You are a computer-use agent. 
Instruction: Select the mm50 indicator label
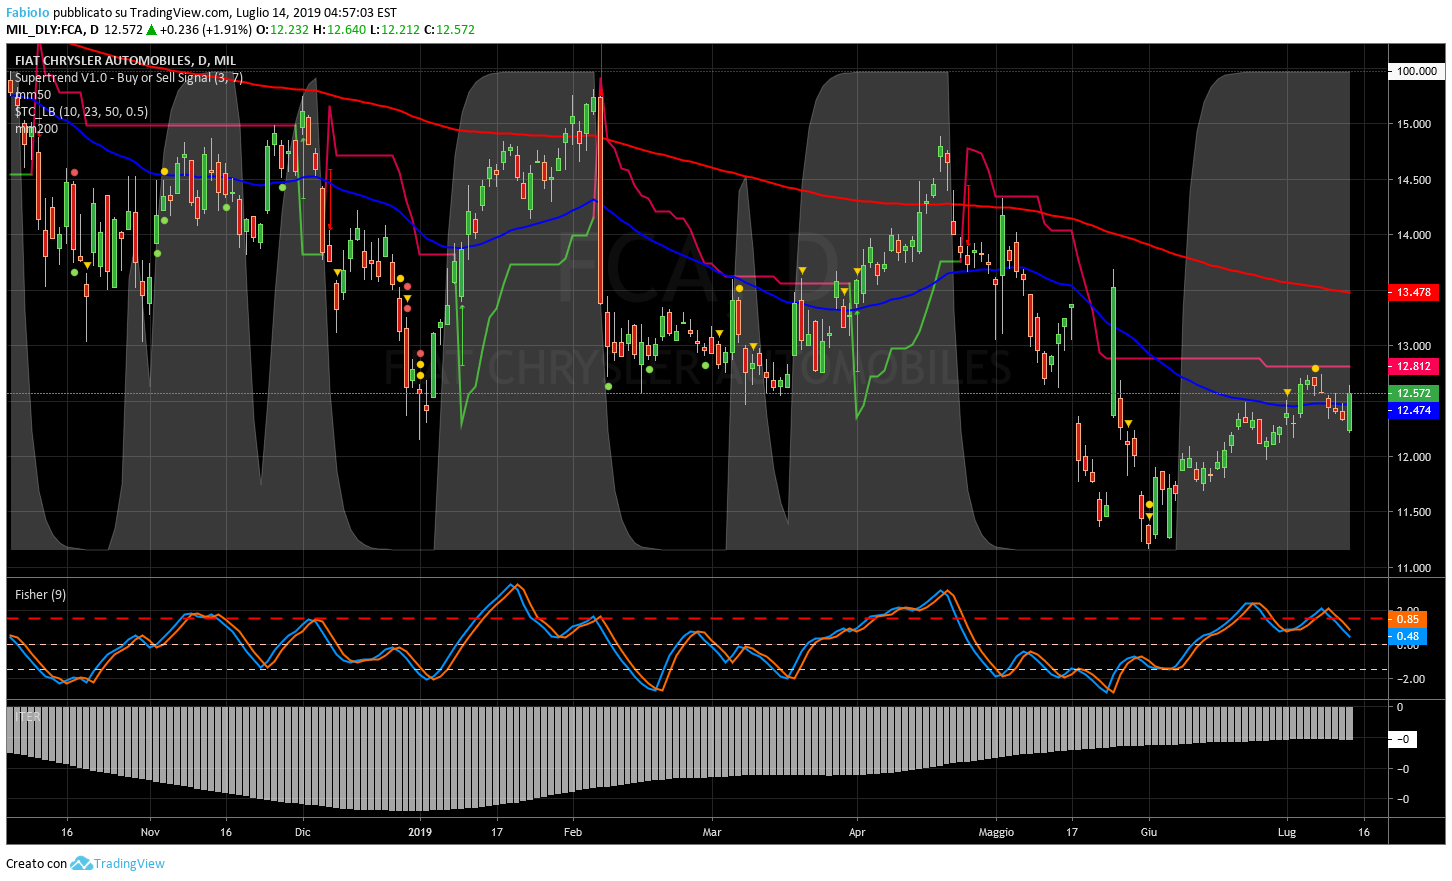(x=32, y=95)
